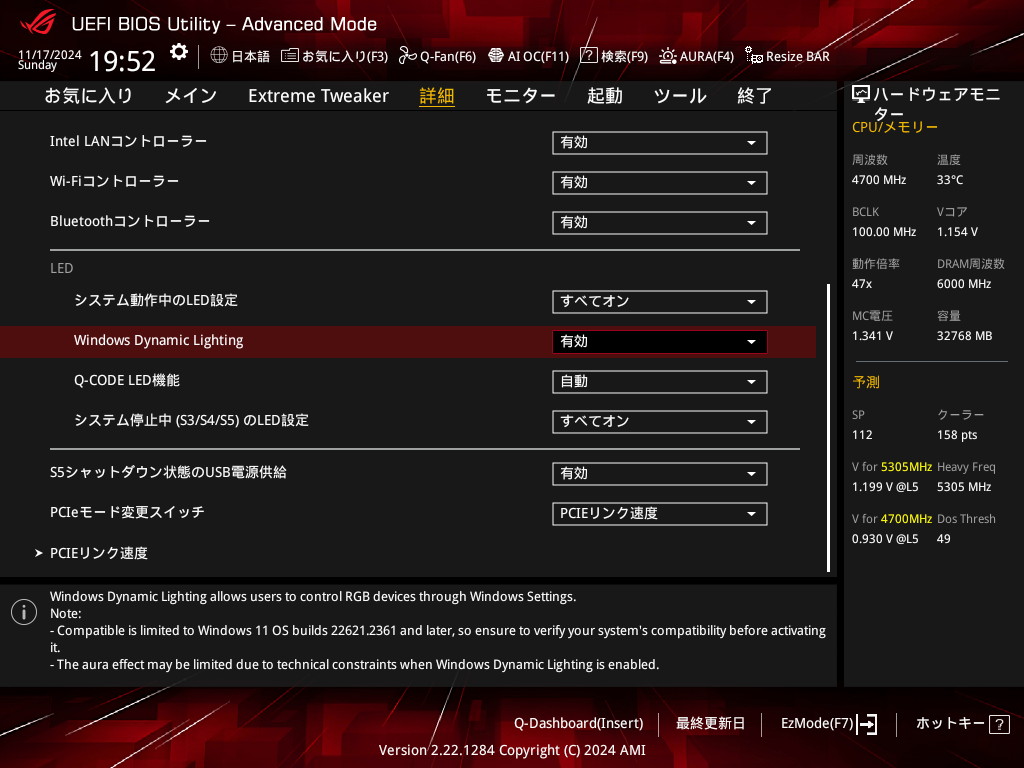The height and width of the screenshot is (768, 1024).
Task: Toggle Resize BAR icon
Action: click(x=754, y=56)
